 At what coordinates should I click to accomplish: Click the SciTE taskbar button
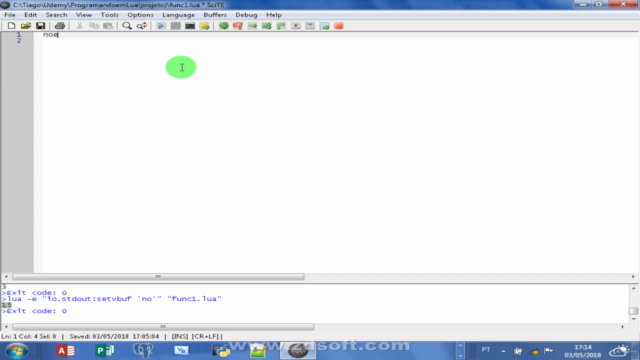point(298,351)
